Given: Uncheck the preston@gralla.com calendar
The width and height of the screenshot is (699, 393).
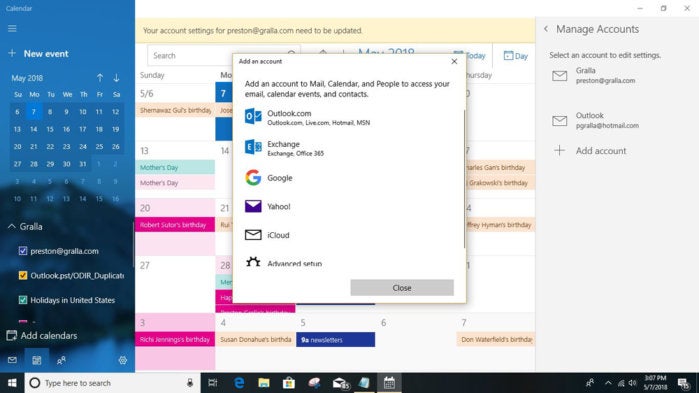Looking at the screenshot, I should coord(23,251).
